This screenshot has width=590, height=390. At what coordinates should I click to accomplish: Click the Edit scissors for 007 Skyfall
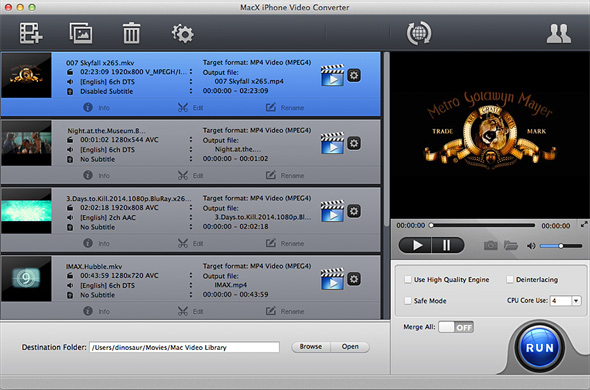pos(190,108)
